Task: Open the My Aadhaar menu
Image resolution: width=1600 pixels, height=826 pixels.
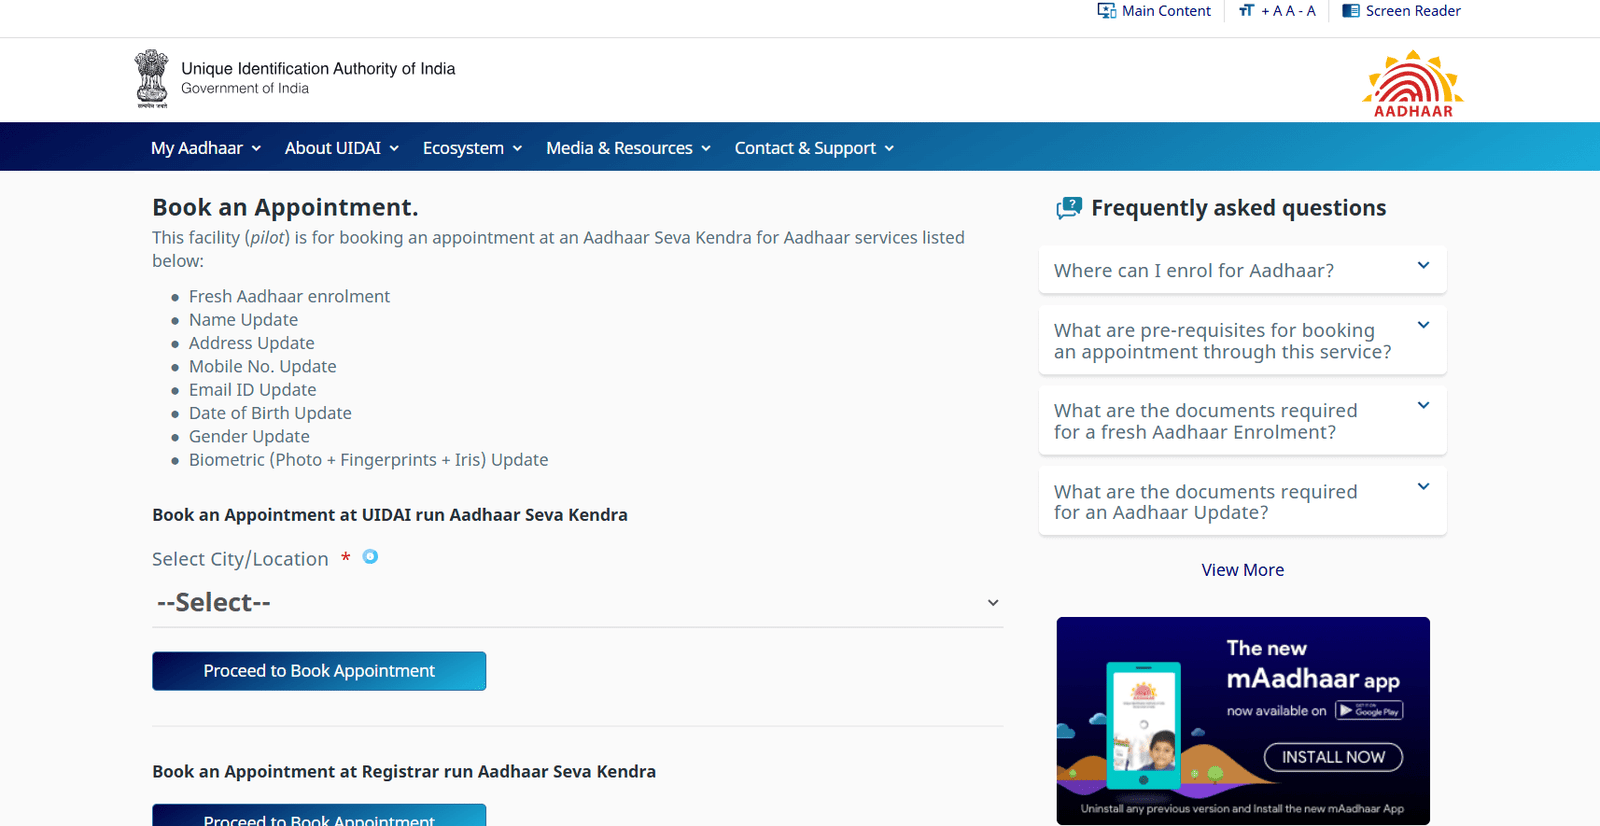Action: coord(205,148)
